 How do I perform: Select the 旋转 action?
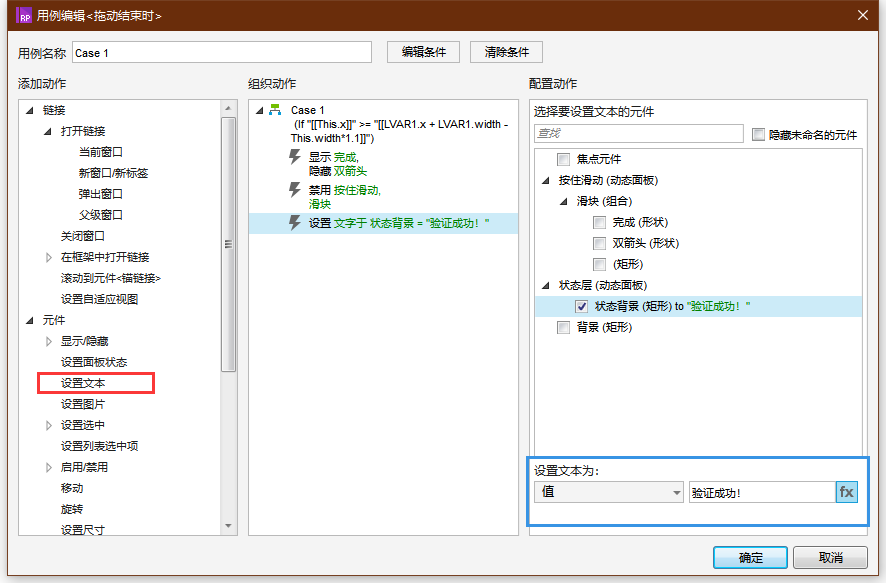pyautogui.click(x=72, y=509)
